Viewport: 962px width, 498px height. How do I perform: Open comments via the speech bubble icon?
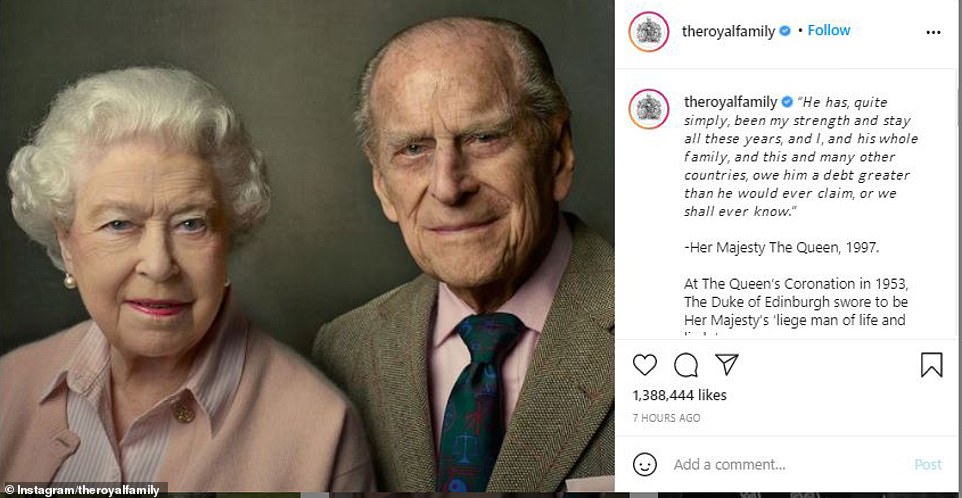tap(686, 365)
